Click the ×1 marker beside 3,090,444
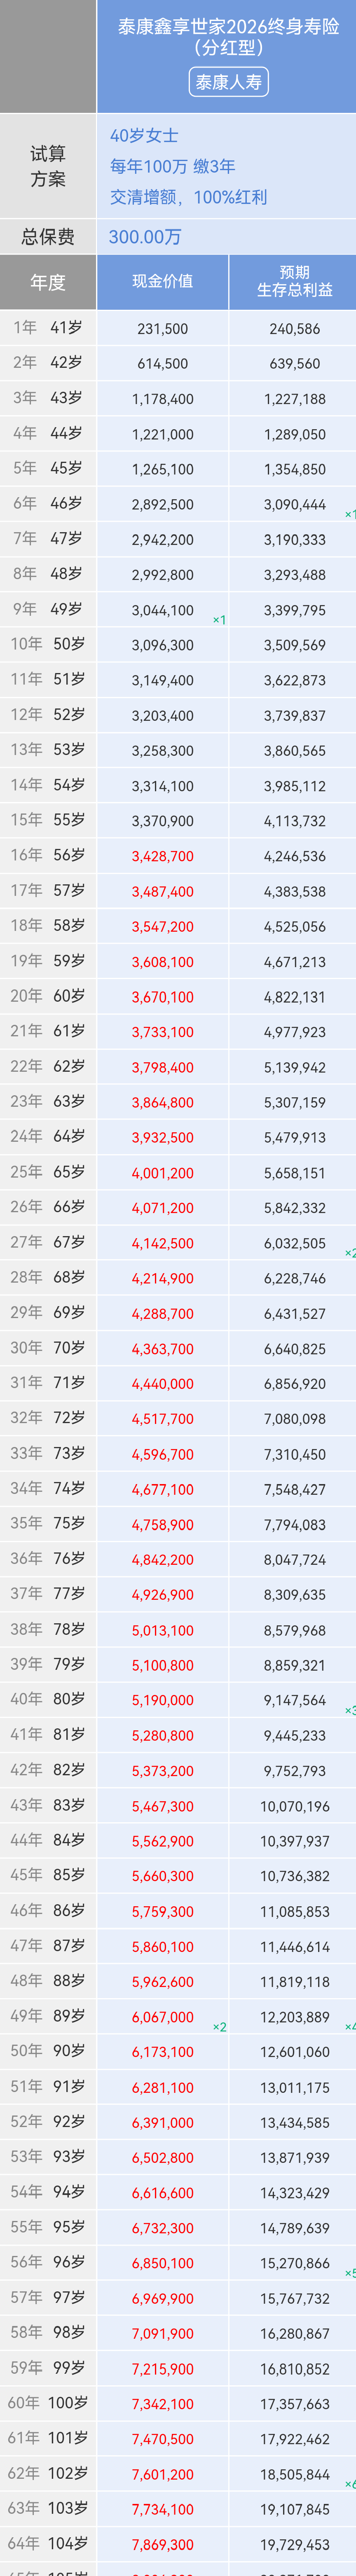 point(350,514)
